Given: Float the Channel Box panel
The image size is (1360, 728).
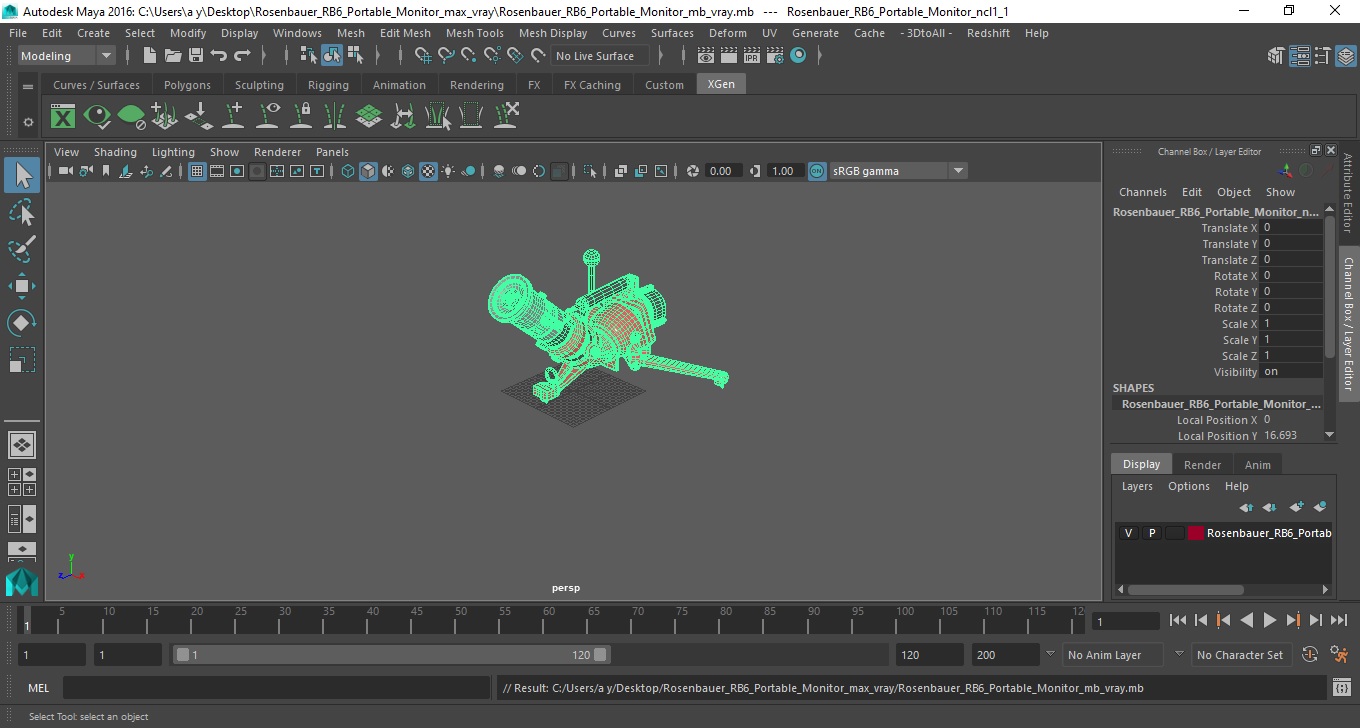Looking at the screenshot, I should click(x=1316, y=151).
